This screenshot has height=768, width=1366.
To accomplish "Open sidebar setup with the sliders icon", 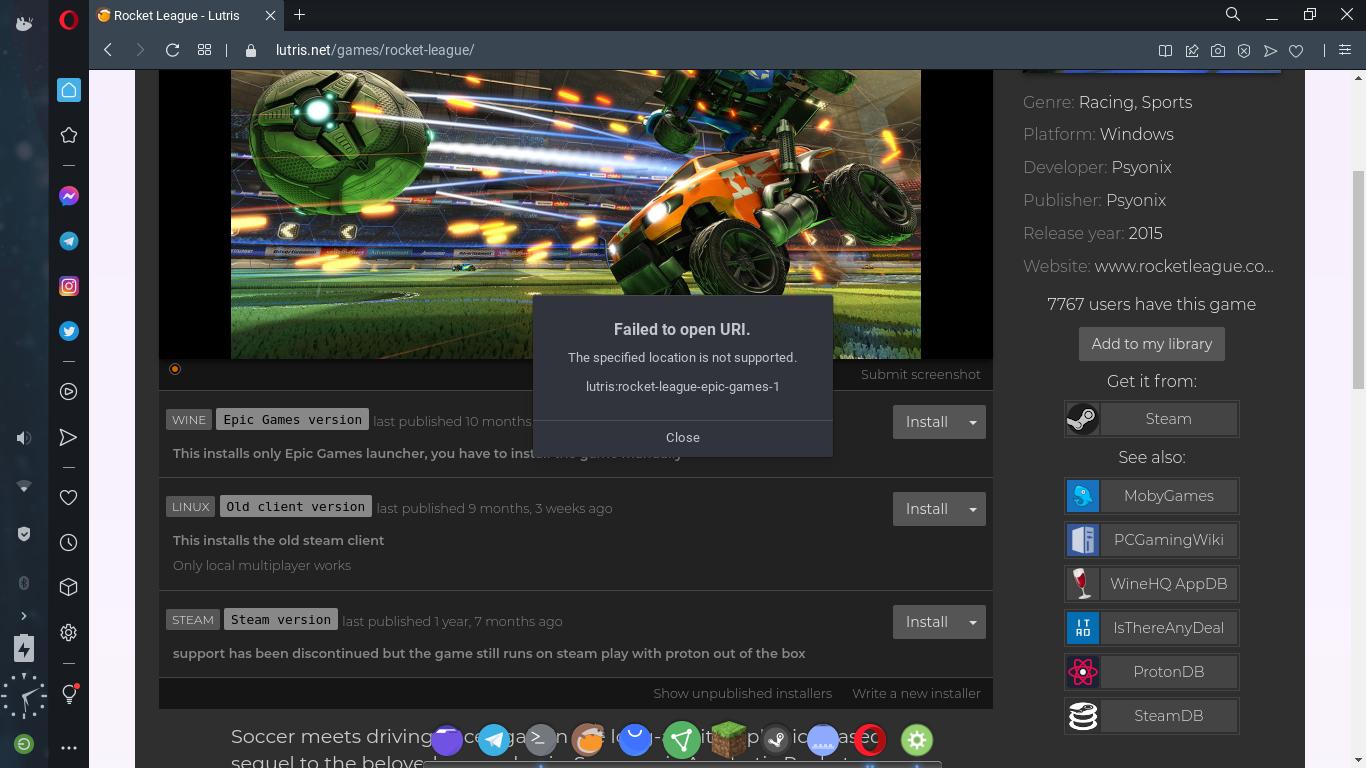I will click(1345, 50).
